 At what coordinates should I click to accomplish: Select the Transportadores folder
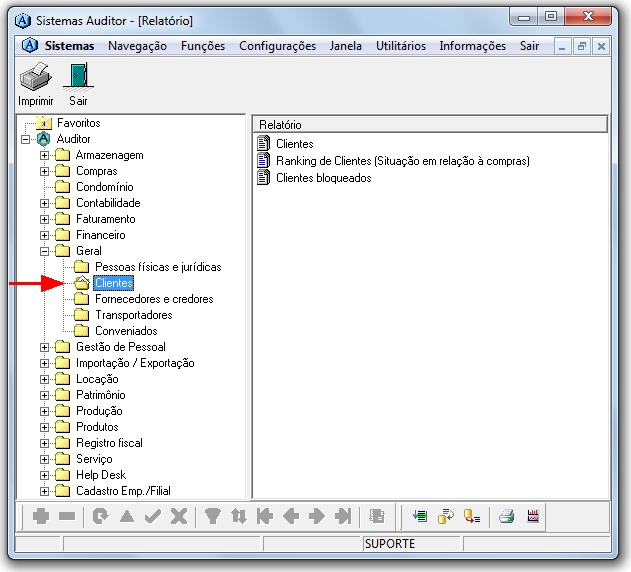tap(133, 315)
